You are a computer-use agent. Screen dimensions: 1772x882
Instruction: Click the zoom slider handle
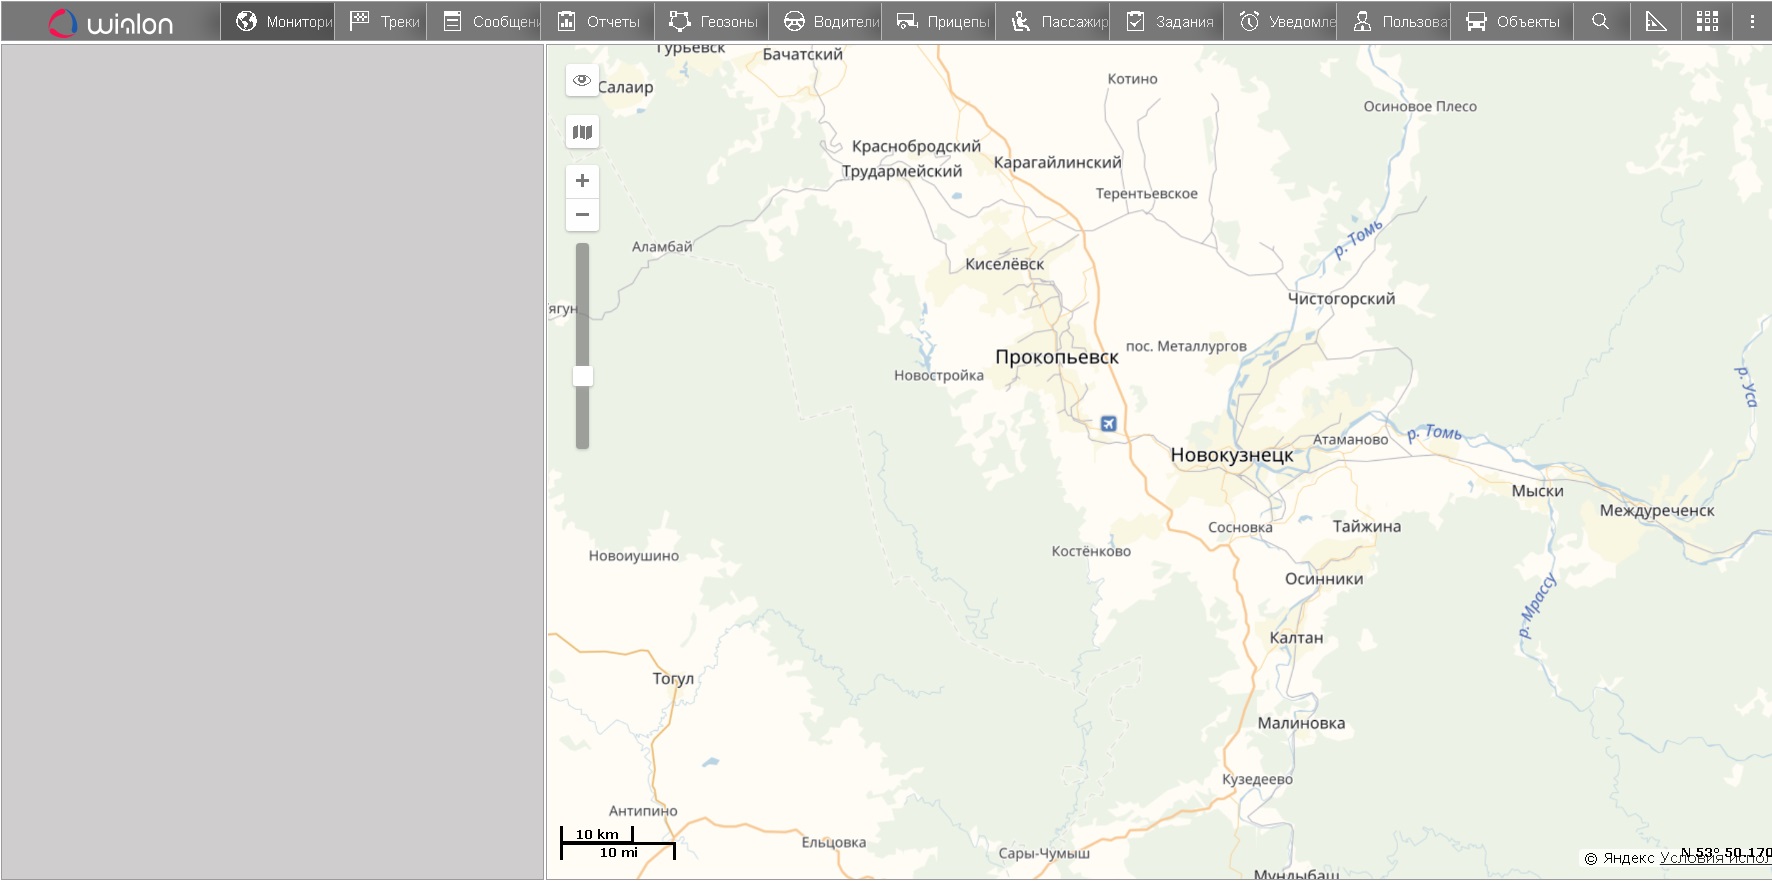[582, 376]
